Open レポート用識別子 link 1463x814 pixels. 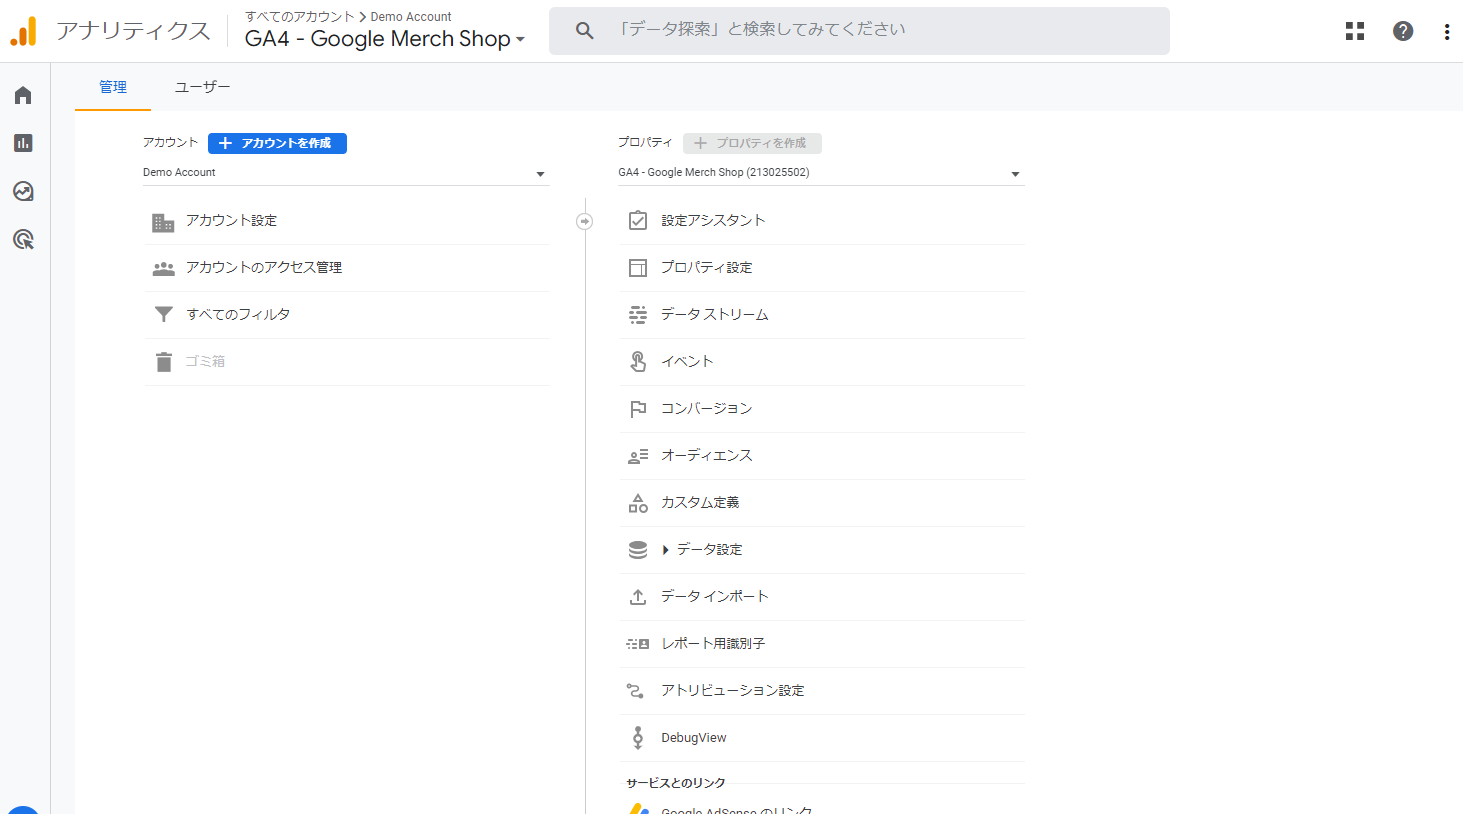pyautogui.click(x=713, y=644)
